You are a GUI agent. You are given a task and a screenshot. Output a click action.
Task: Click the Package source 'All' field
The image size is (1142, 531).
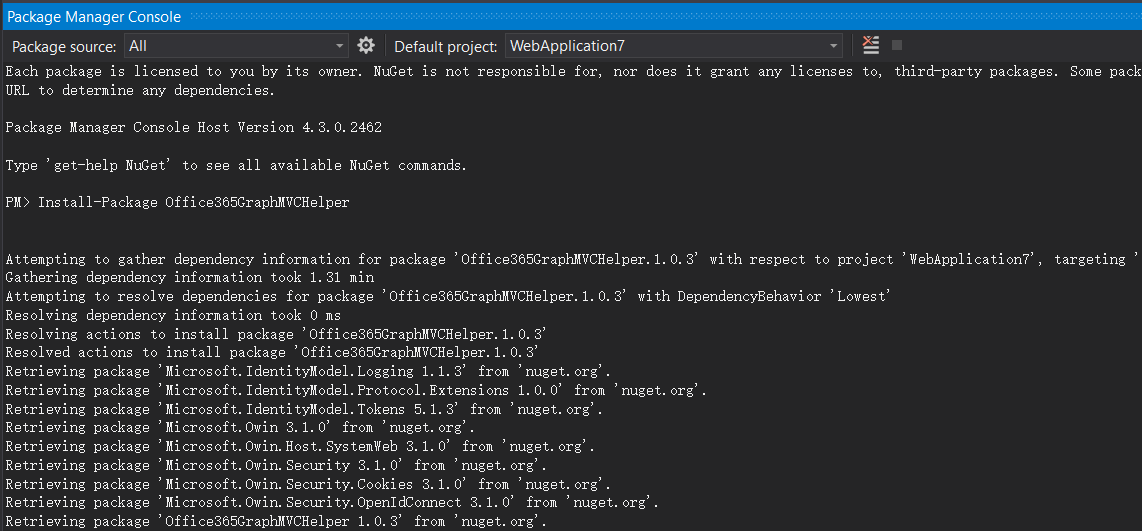pyautogui.click(x=228, y=46)
